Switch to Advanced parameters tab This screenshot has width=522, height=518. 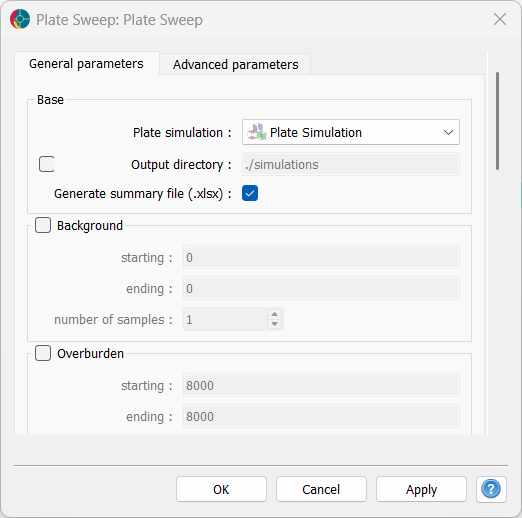[x=235, y=64]
